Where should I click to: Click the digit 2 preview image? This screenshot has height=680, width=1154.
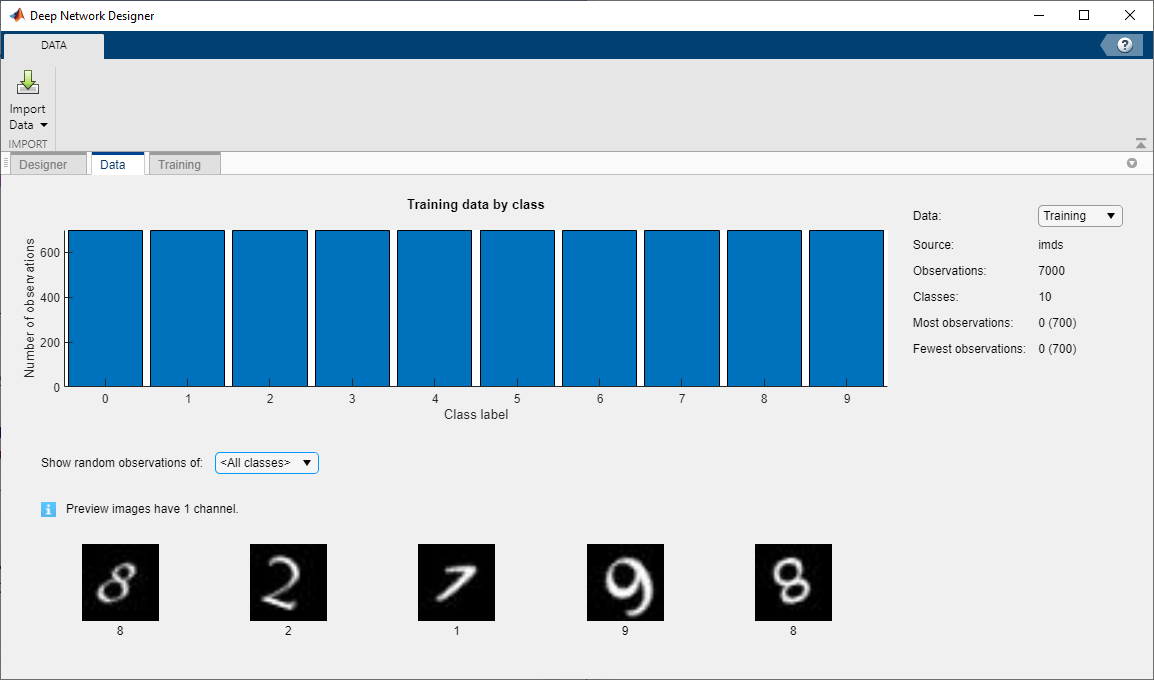pyautogui.click(x=288, y=582)
